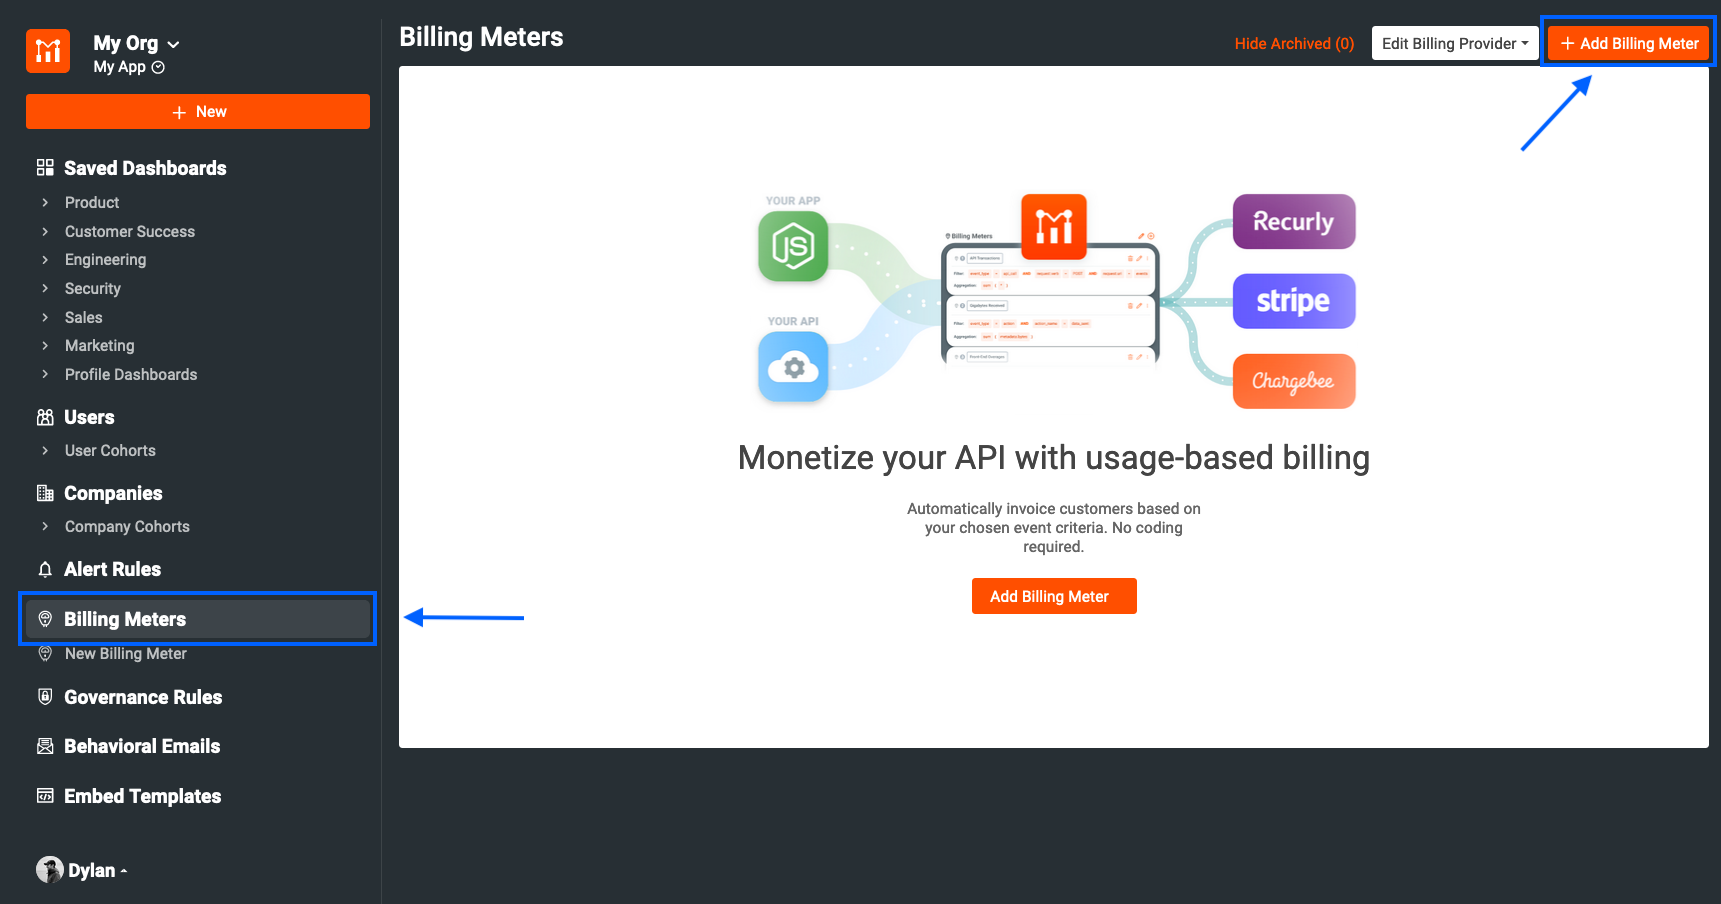The image size is (1721, 904).
Task: Click the Moesif logo icon
Action: (x=48, y=51)
